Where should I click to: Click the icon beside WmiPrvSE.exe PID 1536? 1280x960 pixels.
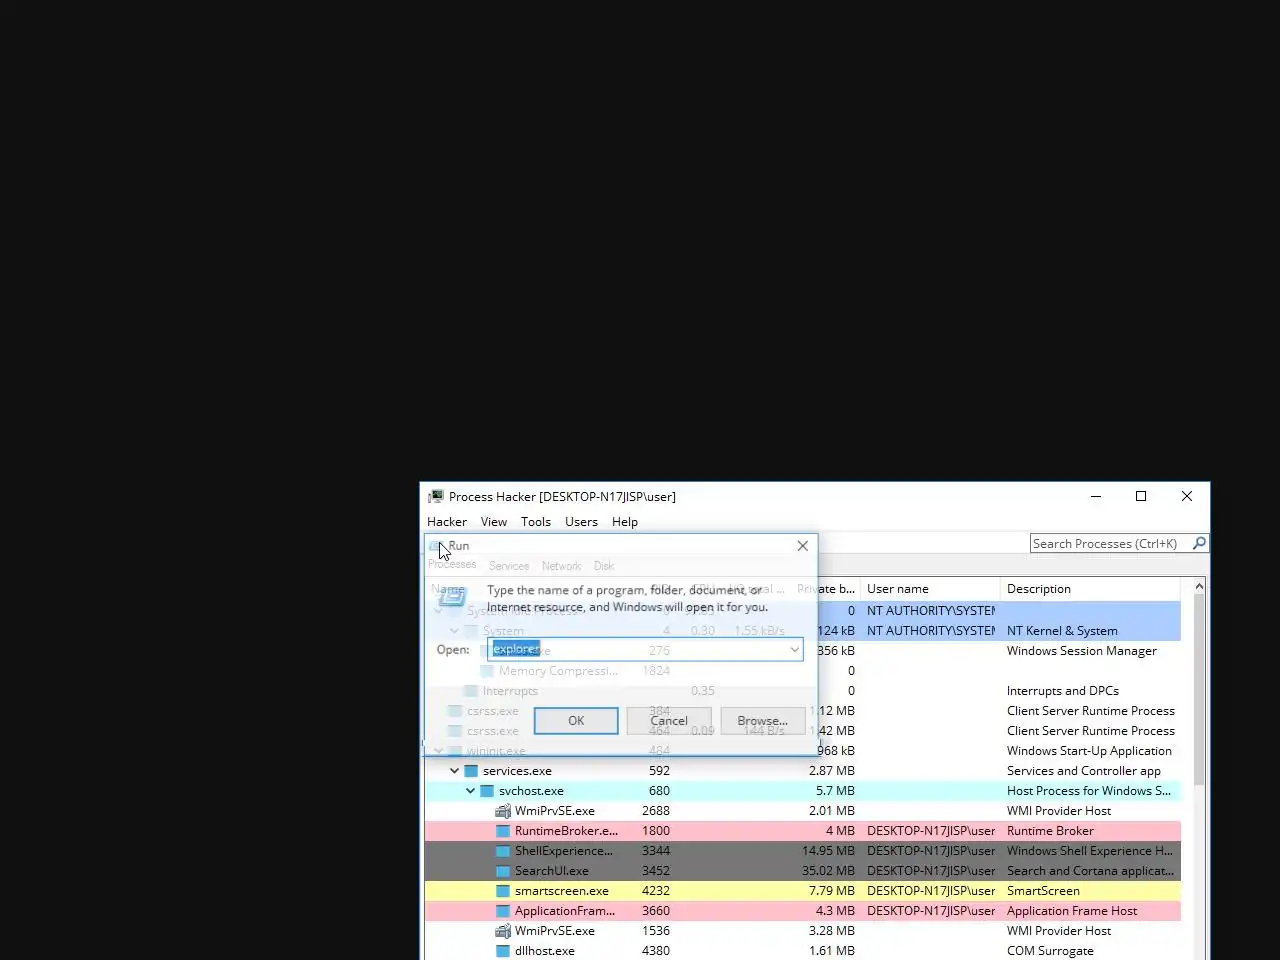pos(503,931)
